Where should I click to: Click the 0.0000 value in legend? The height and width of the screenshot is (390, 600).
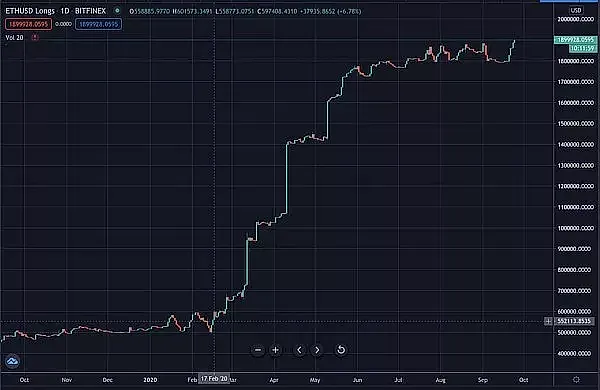tap(64, 24)
